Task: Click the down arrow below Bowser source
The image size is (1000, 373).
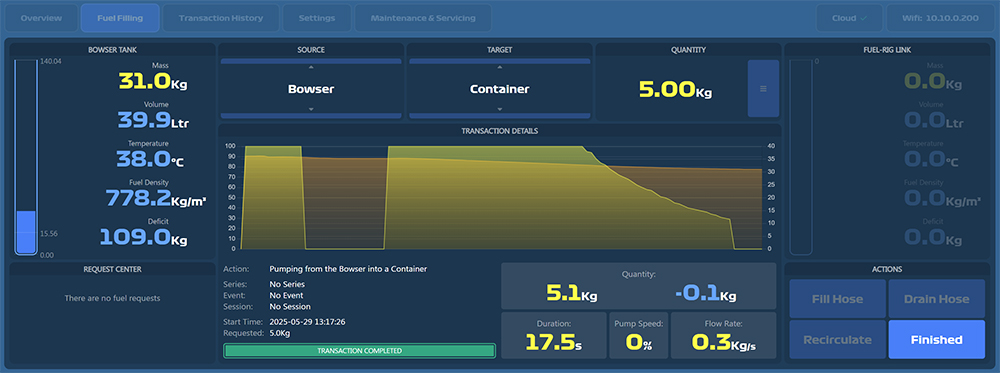Action: coord(311,109)
